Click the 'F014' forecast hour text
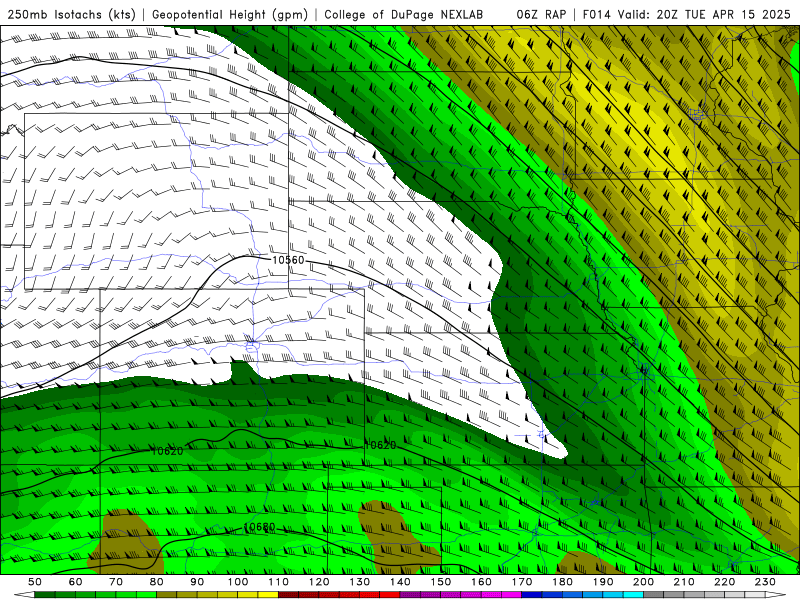Image resolution: width=800 pixels, height=600 pixels. [x=597, y=14]
